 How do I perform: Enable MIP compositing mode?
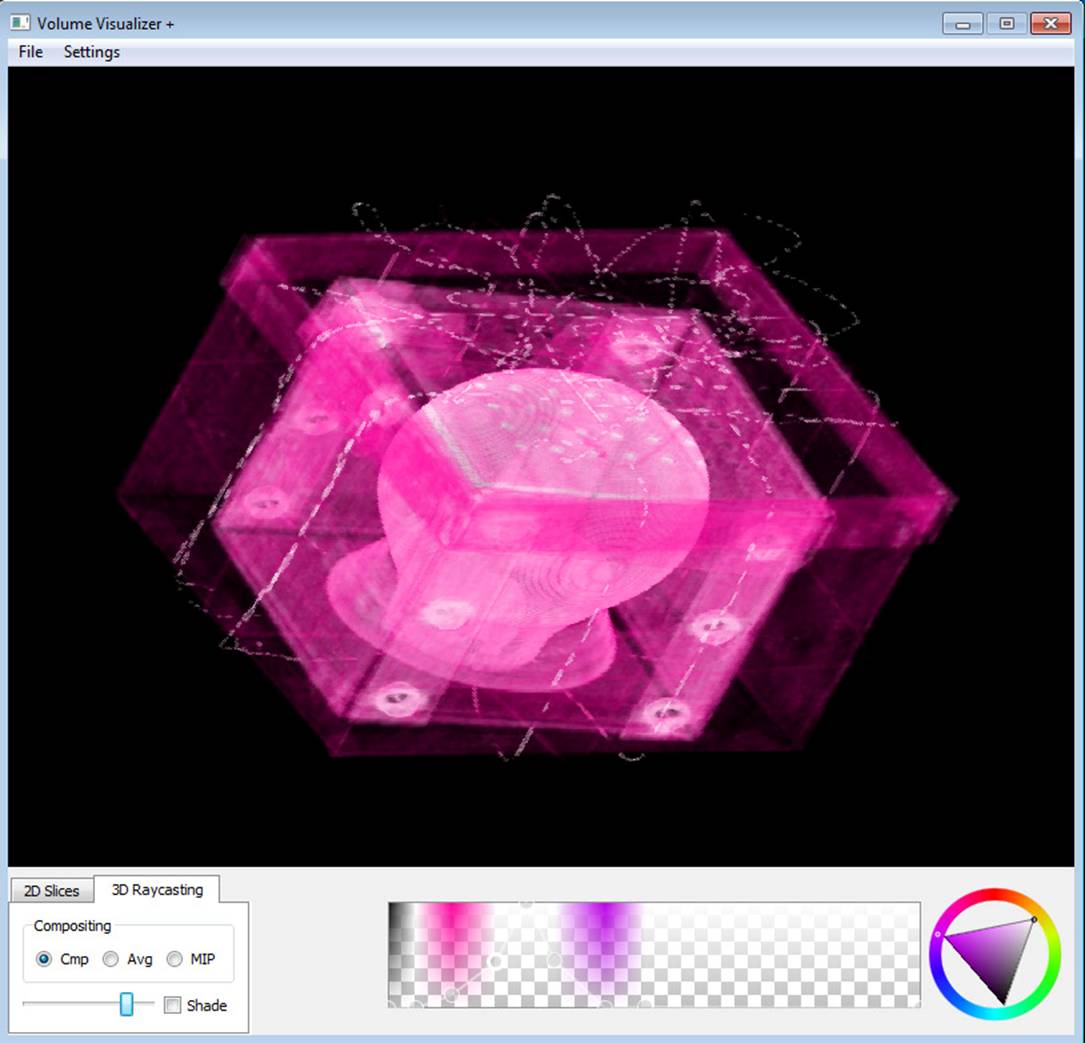(x=175, y=959)
